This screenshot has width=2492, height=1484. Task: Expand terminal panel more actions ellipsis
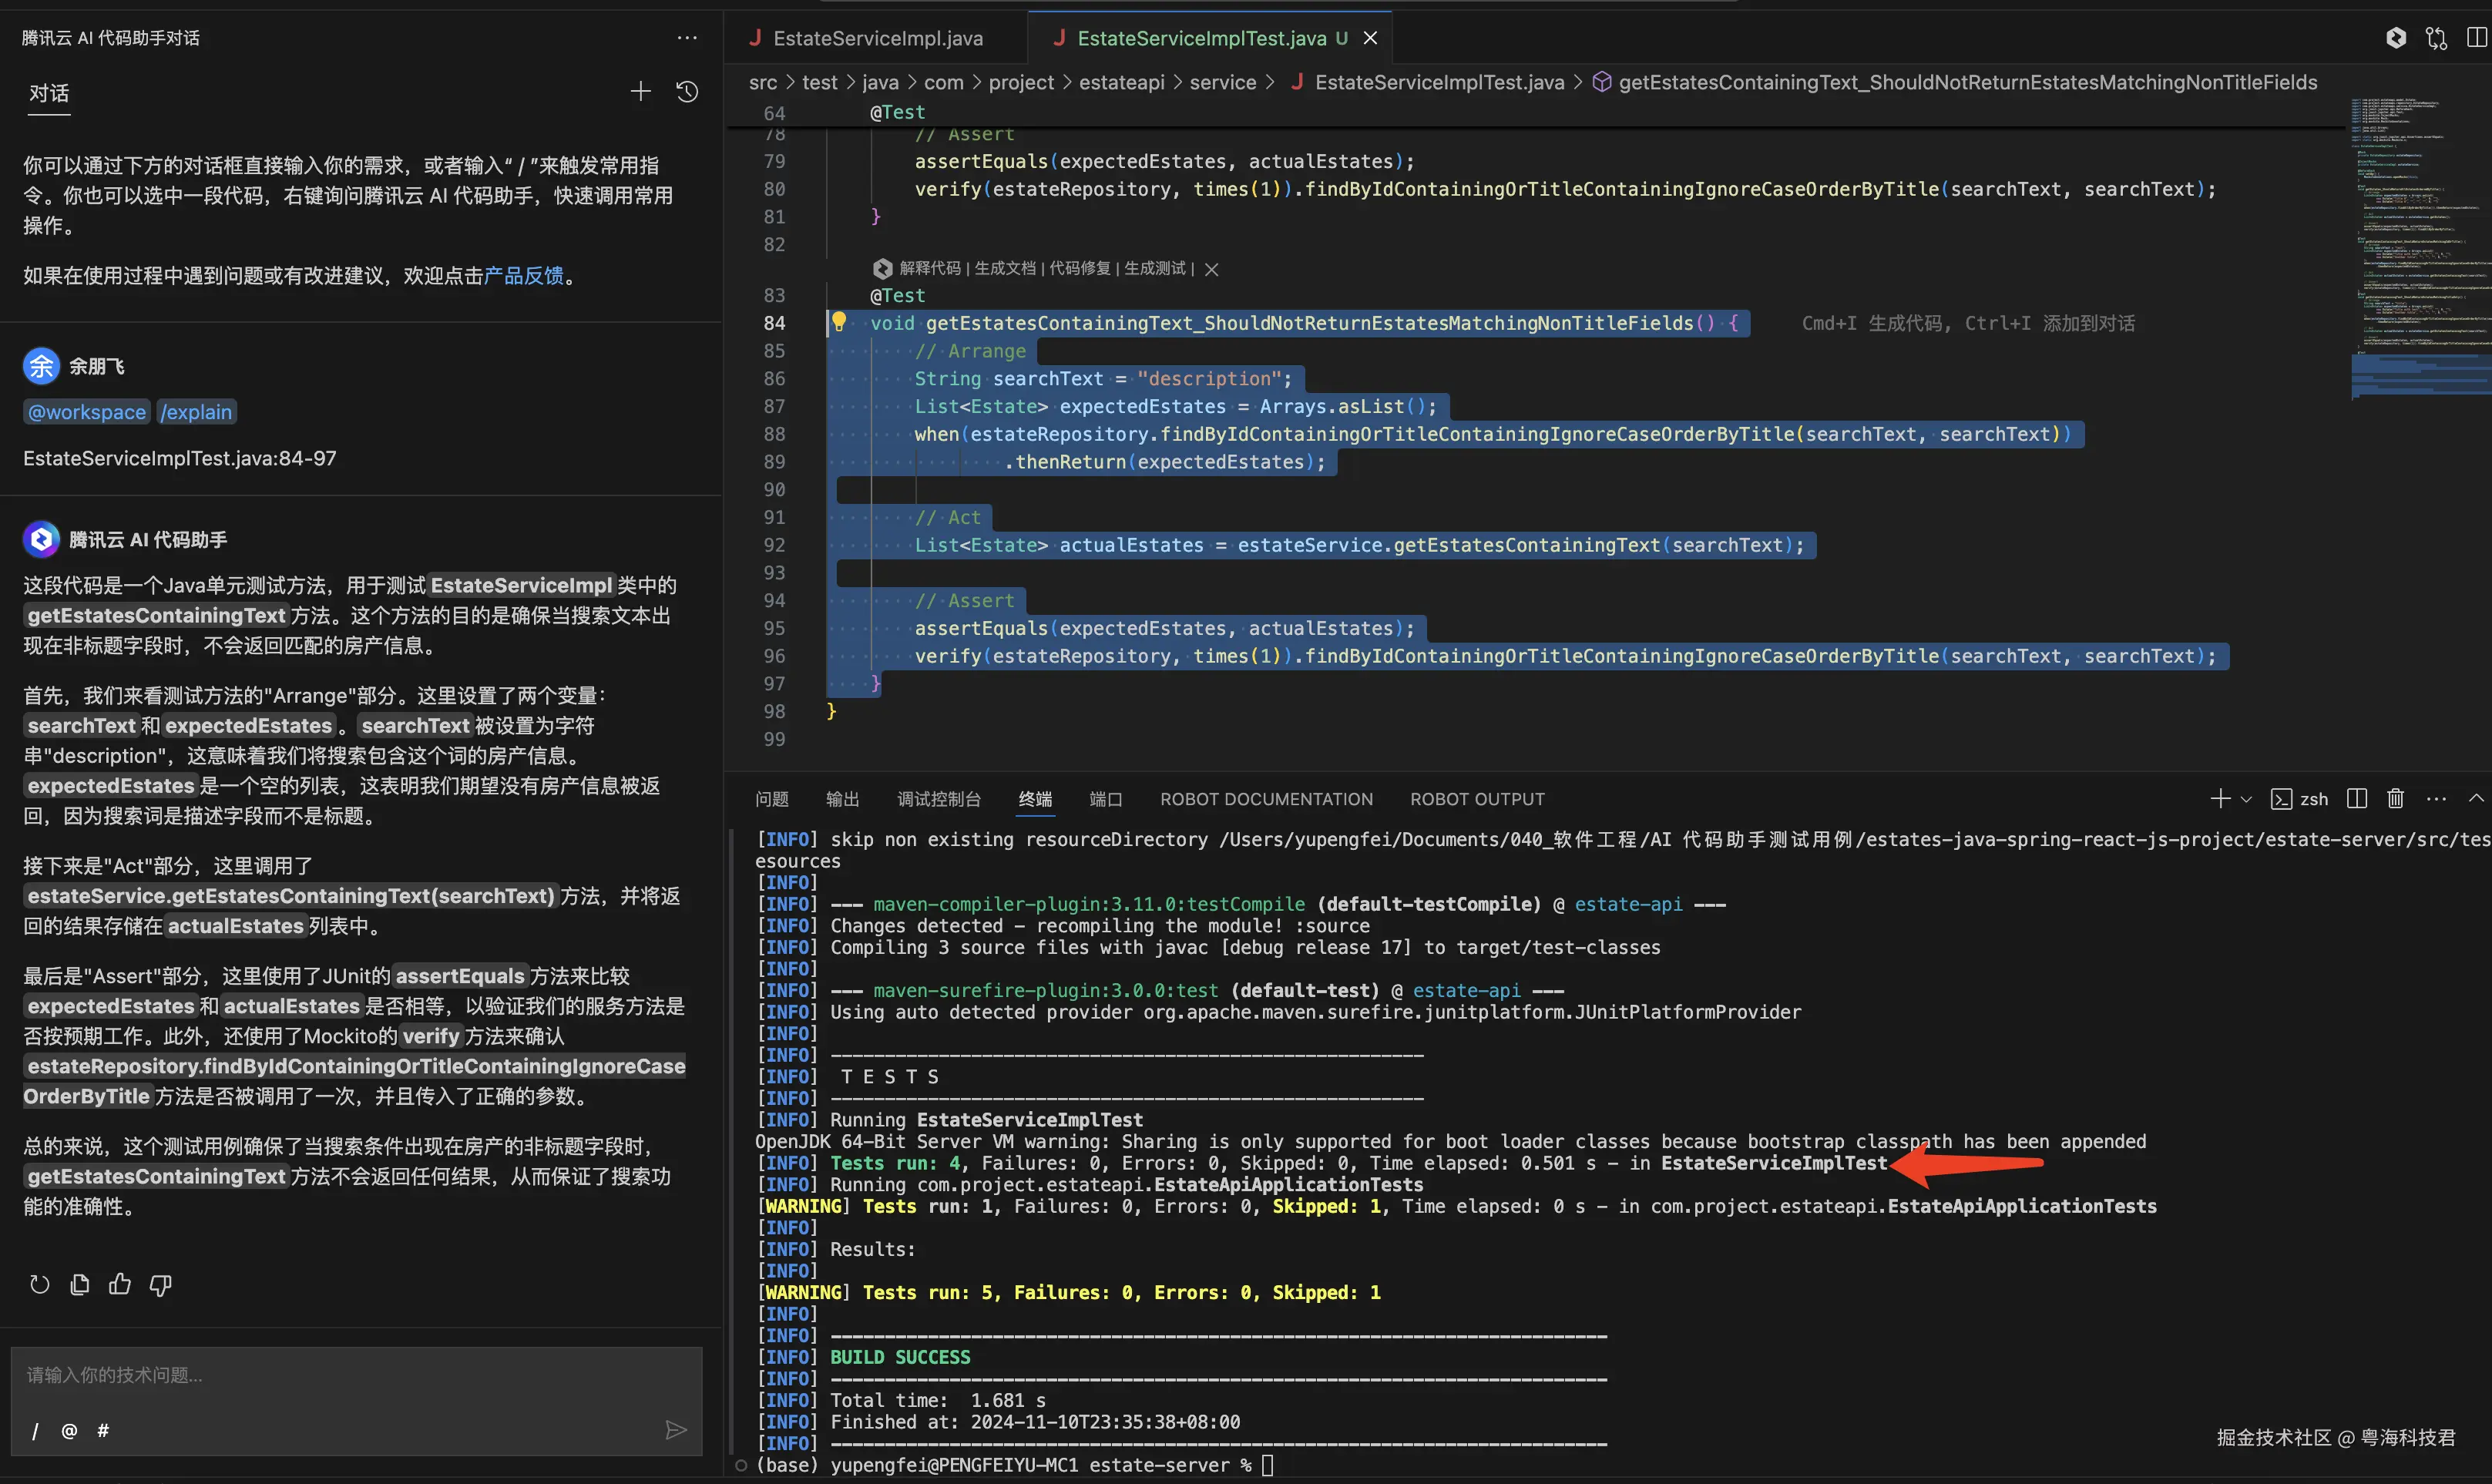click(2436, 798)
